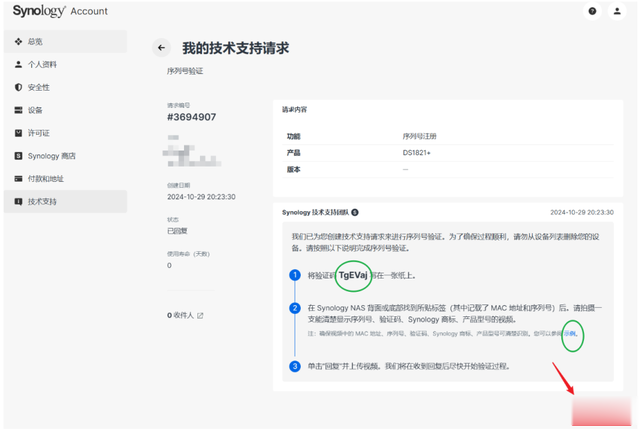
Task: Open 个人资料 in the sidebar
Action: (x=65, y=64)
